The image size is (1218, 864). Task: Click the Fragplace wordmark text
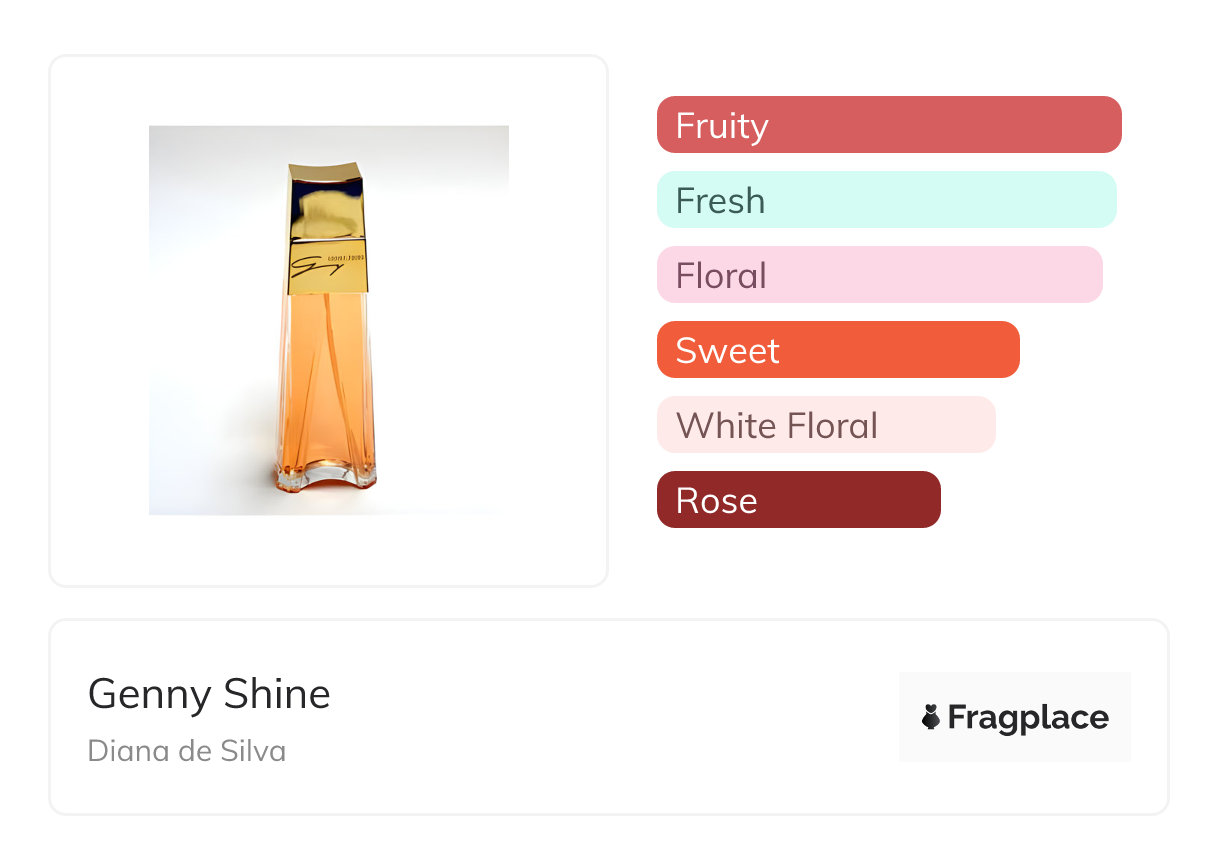click(x=1027, y=717)
